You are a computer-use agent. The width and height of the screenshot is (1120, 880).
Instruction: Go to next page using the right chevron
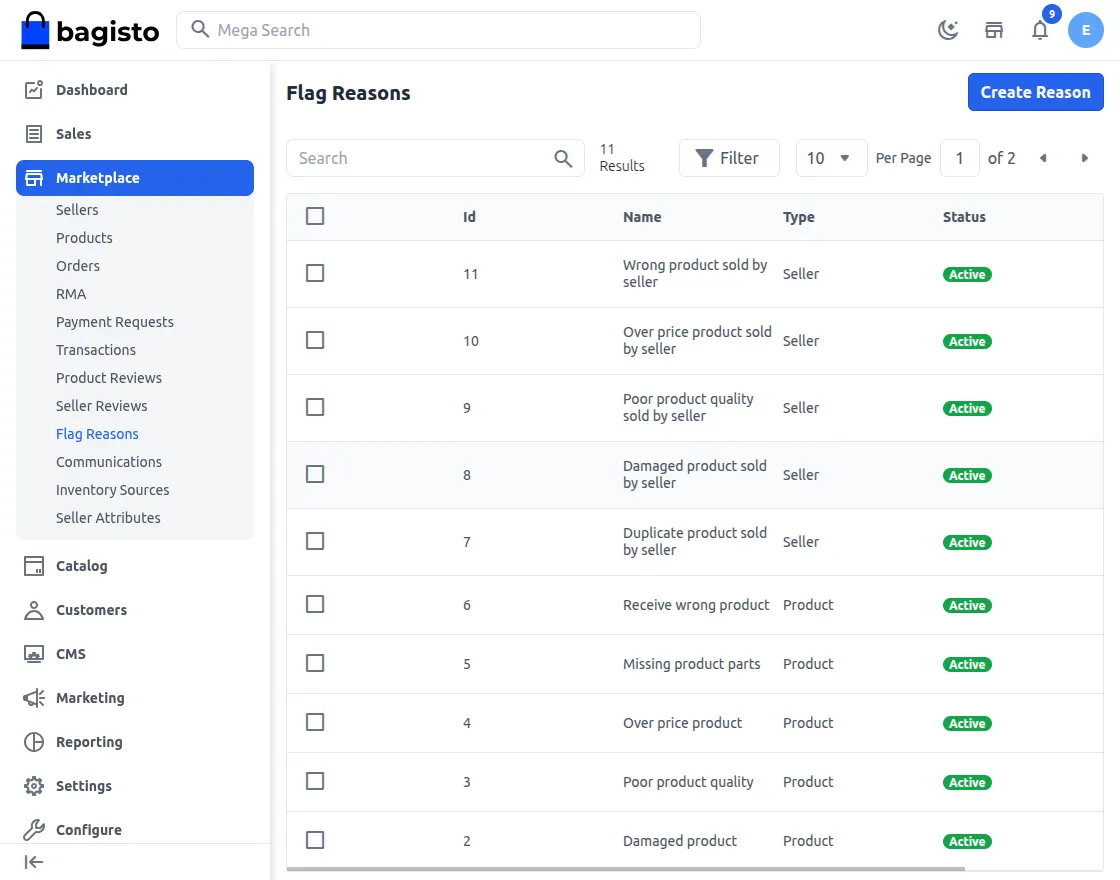tap(1085, 158)
